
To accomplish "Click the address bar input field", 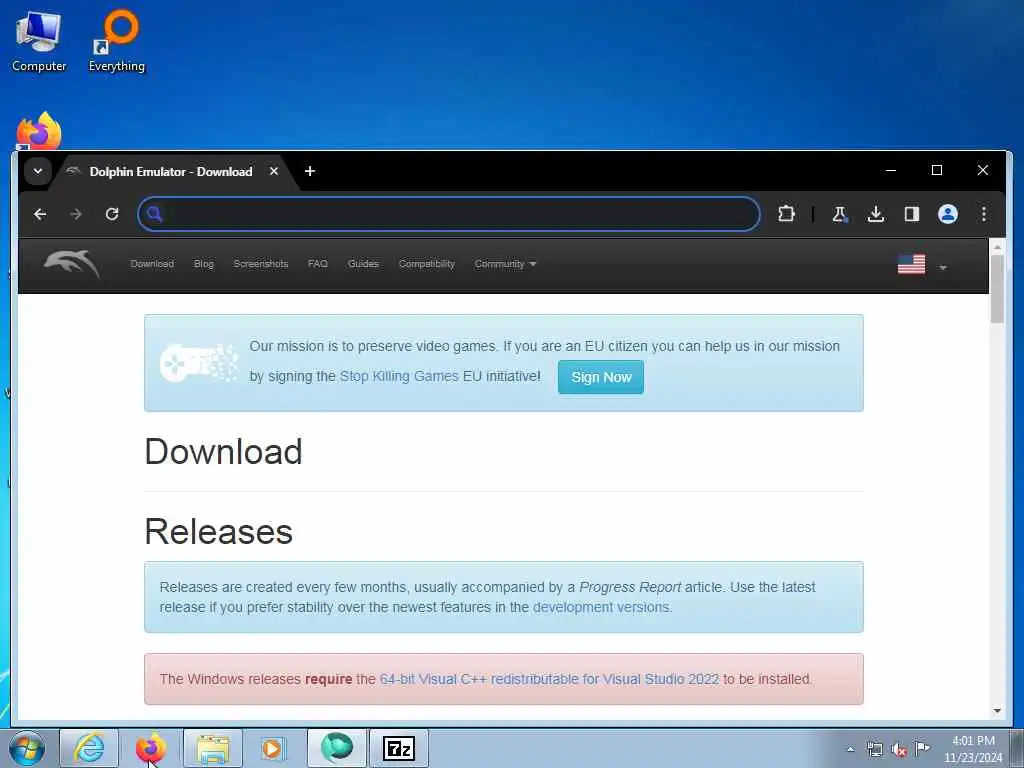I will tap(449, 214).
